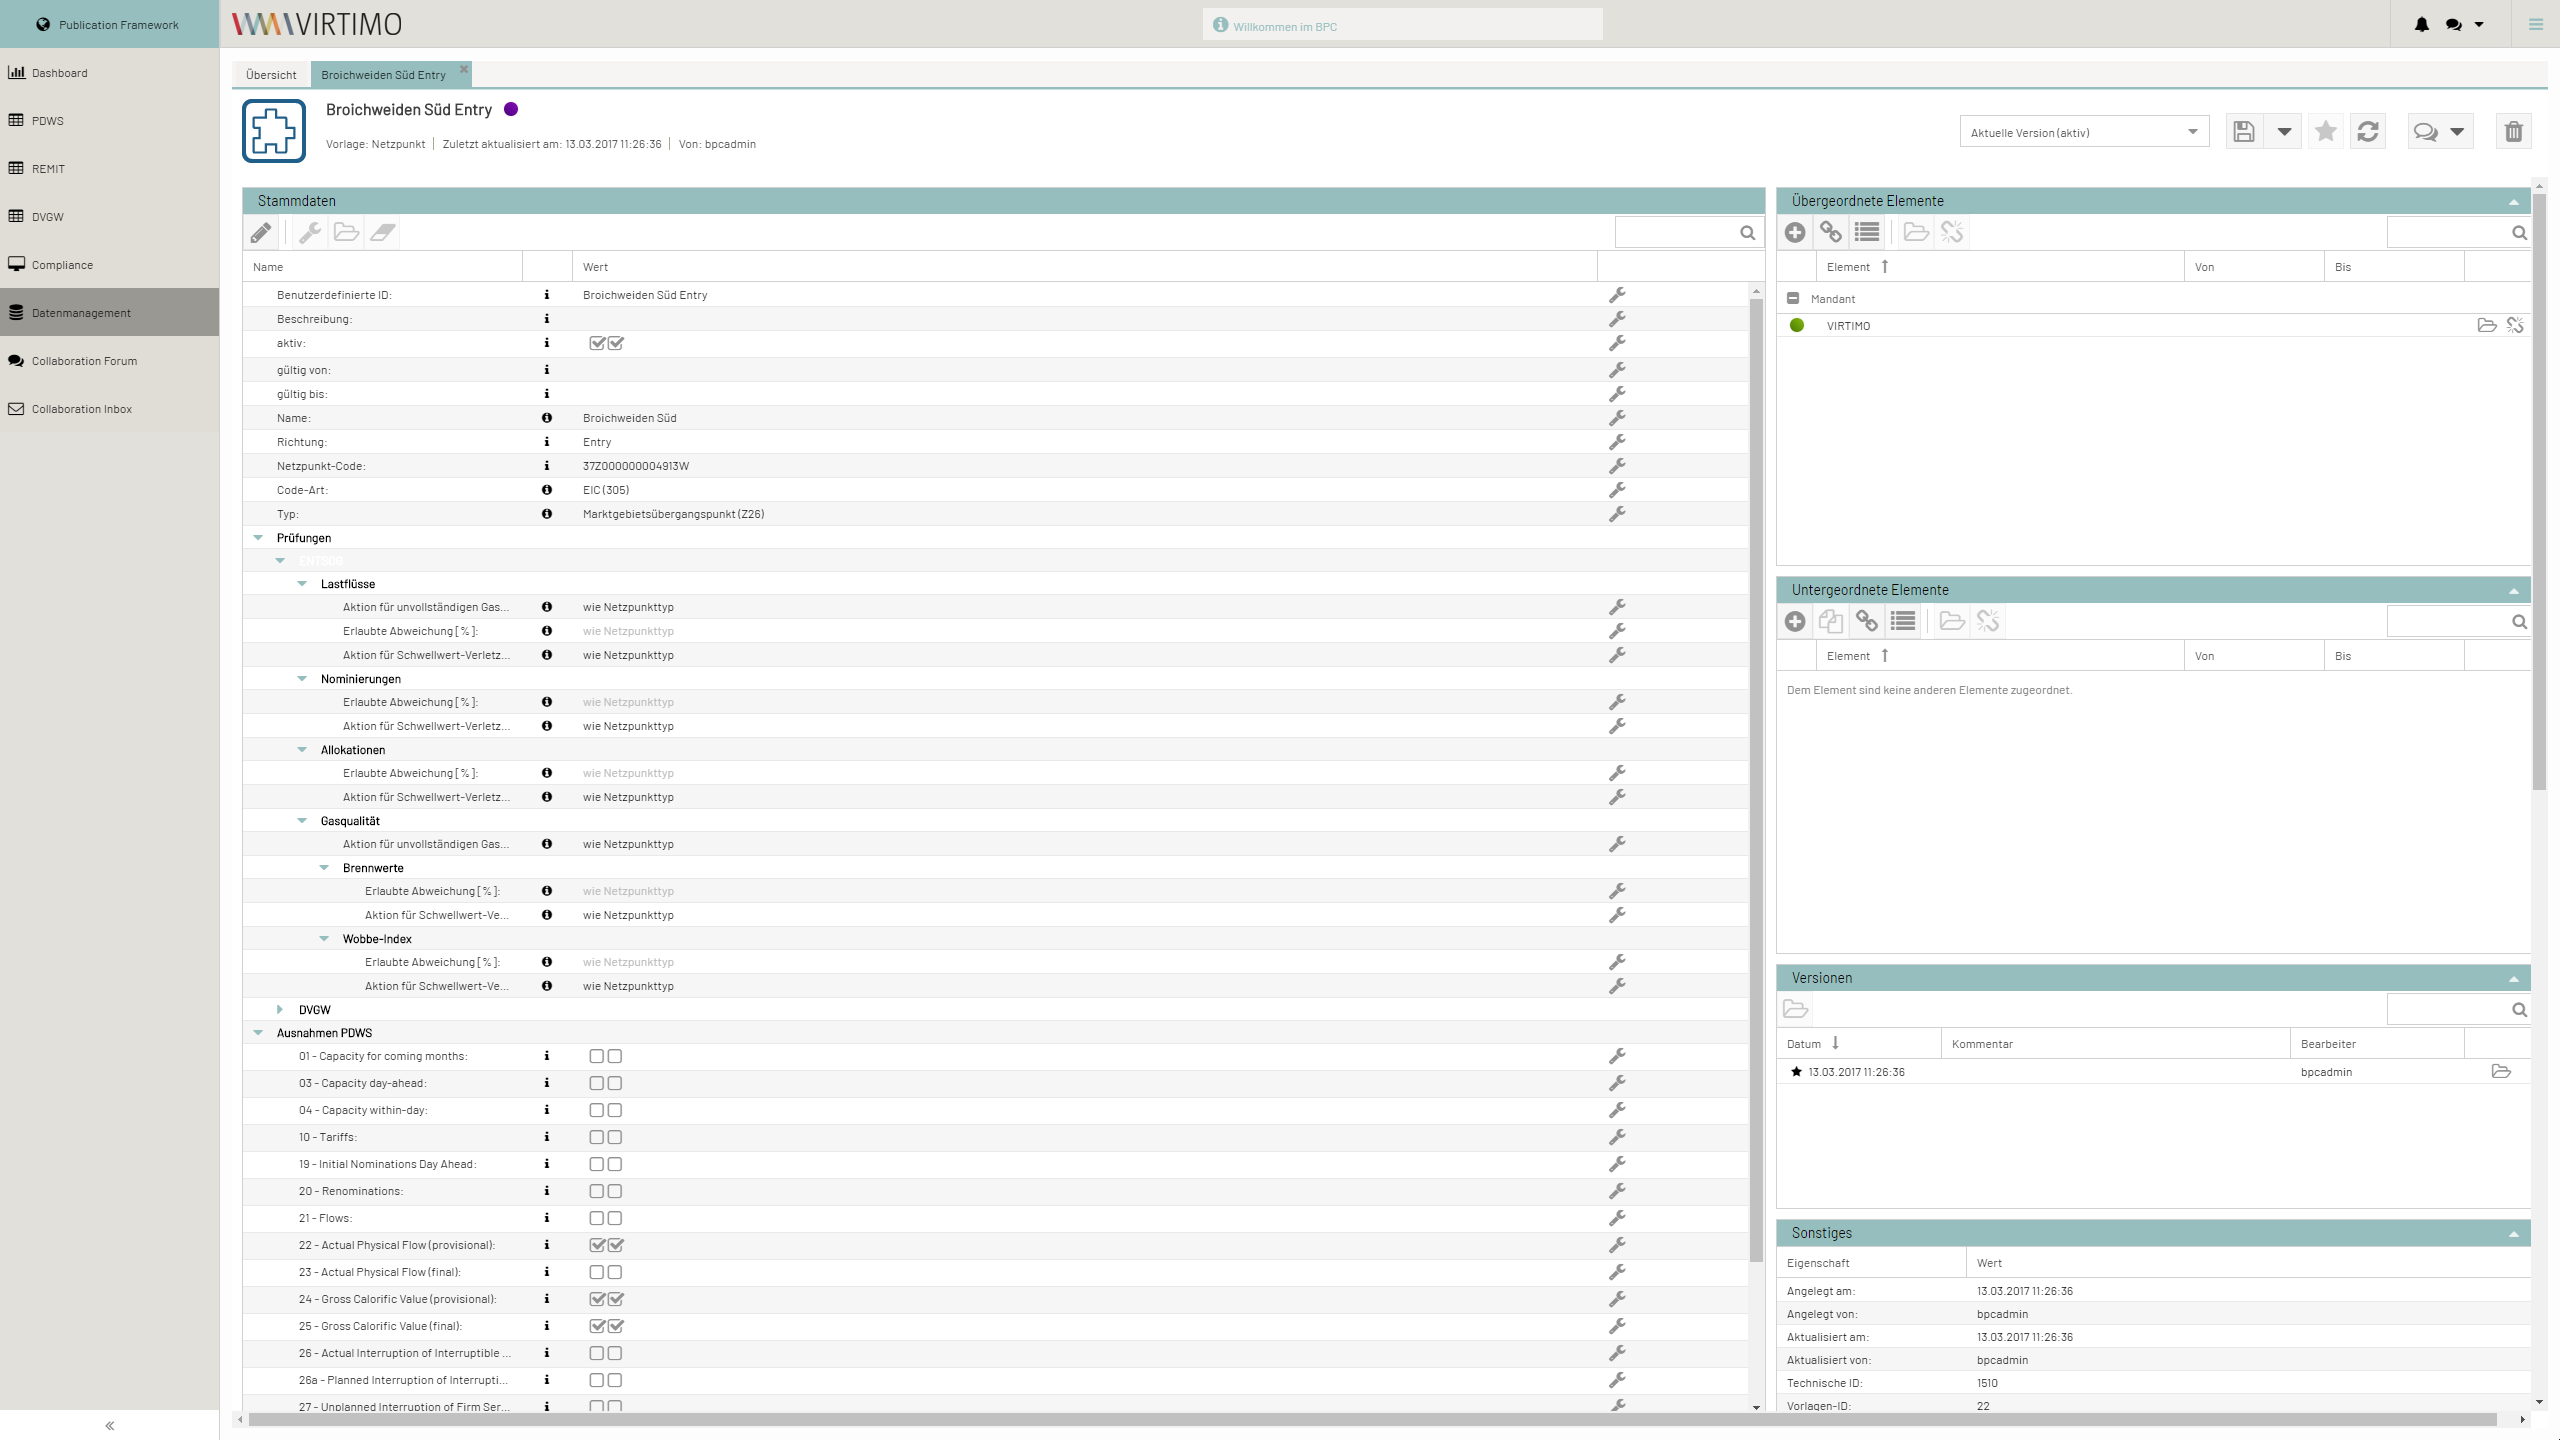The image size is (2560, 1440).
Task: Click info icon beside Code-Art
Action: click(547, 490)
